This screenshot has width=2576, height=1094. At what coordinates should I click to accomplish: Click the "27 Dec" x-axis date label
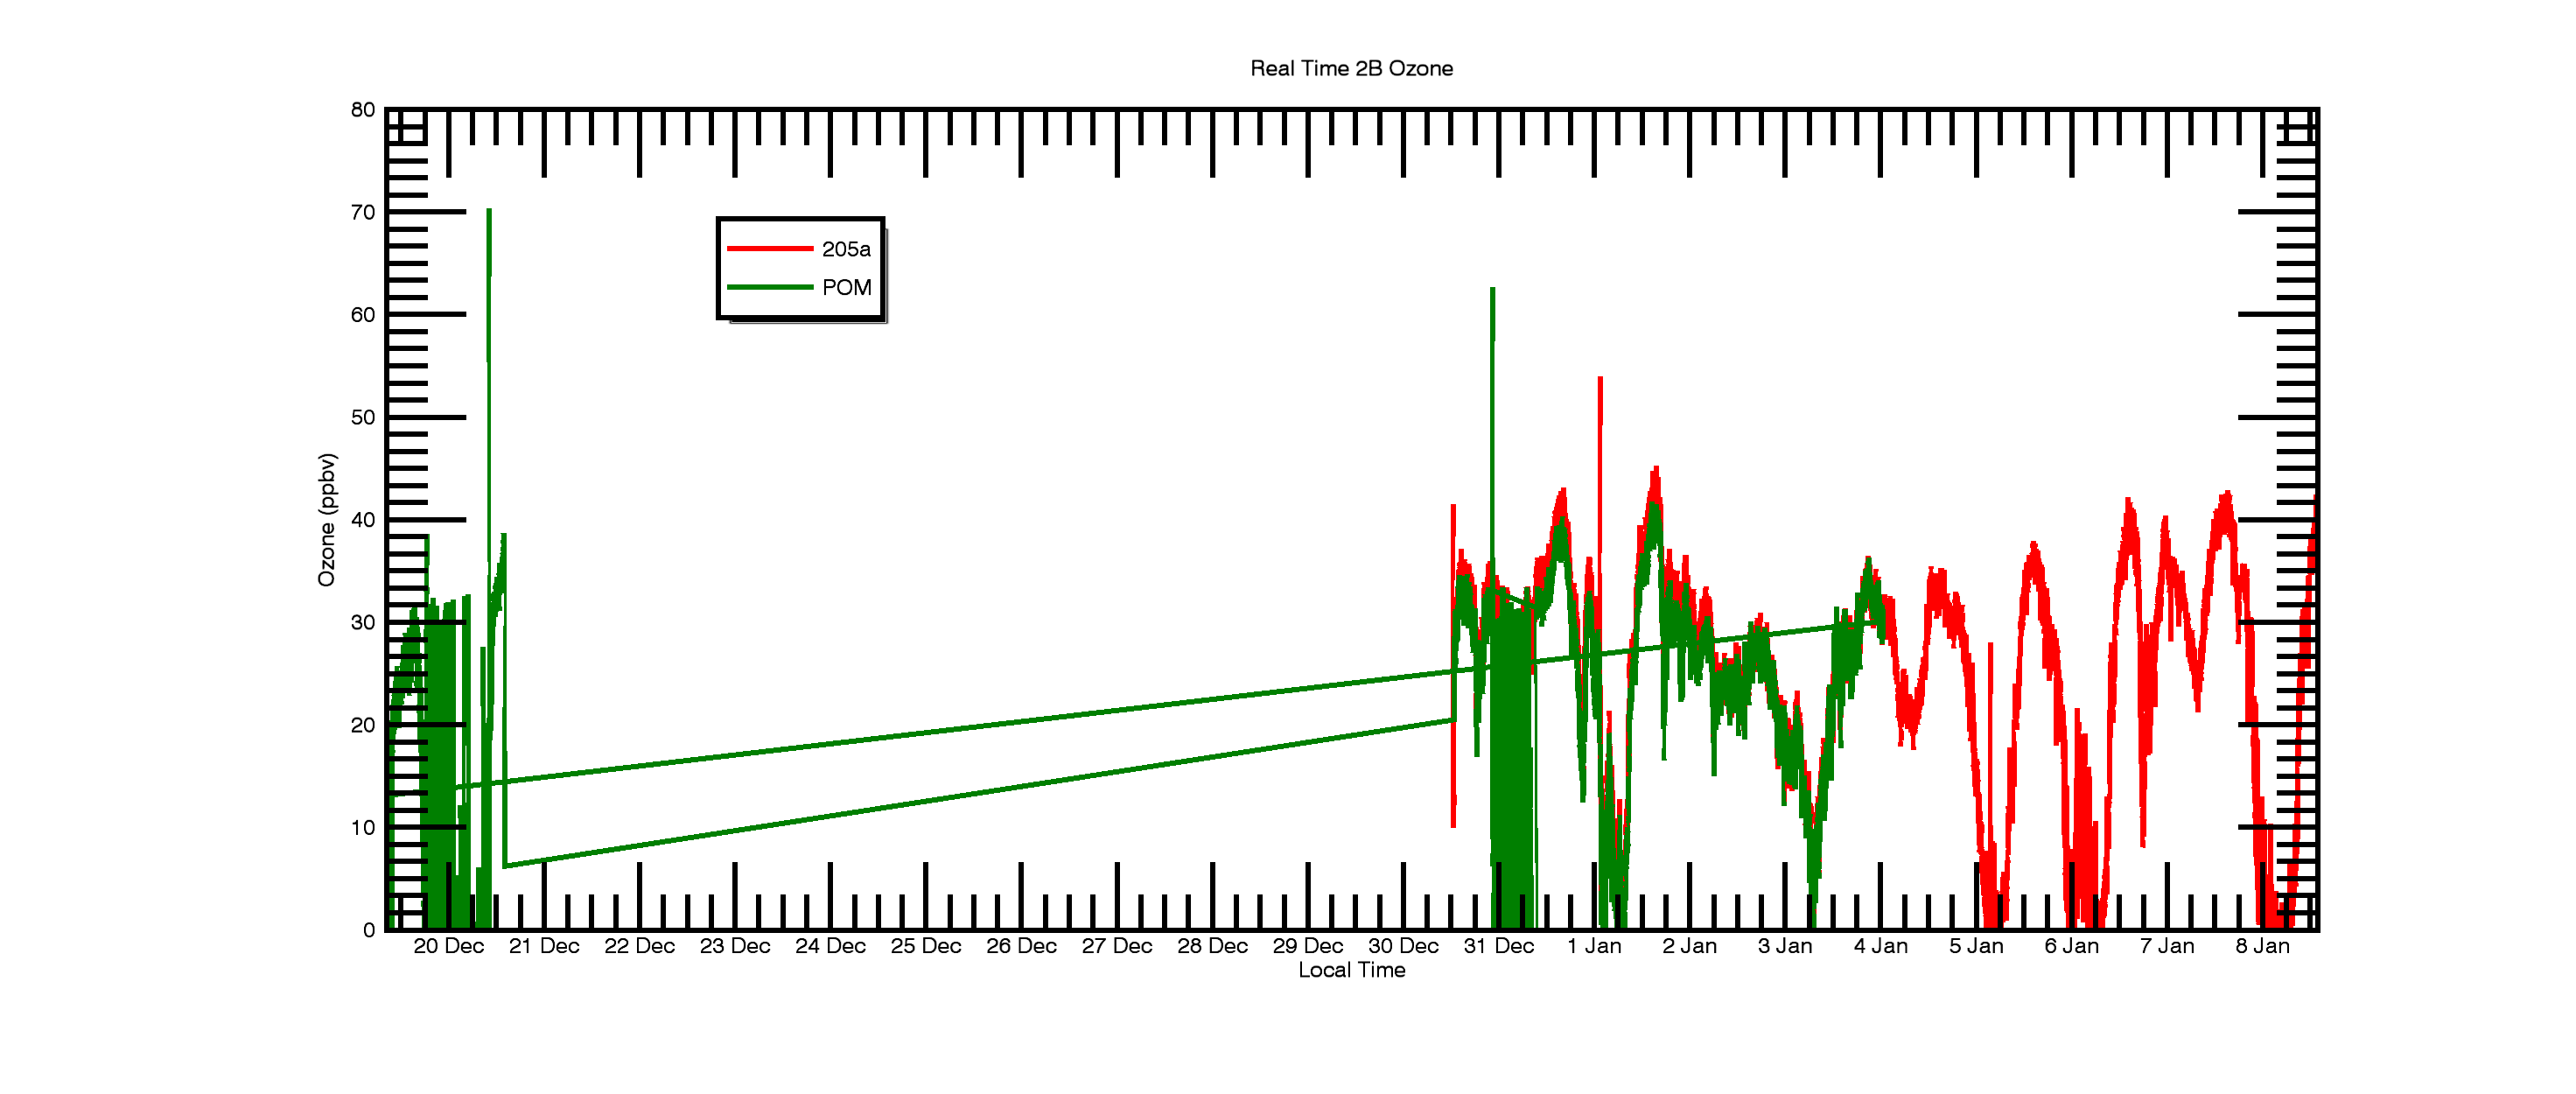(x=1117, y=946)
